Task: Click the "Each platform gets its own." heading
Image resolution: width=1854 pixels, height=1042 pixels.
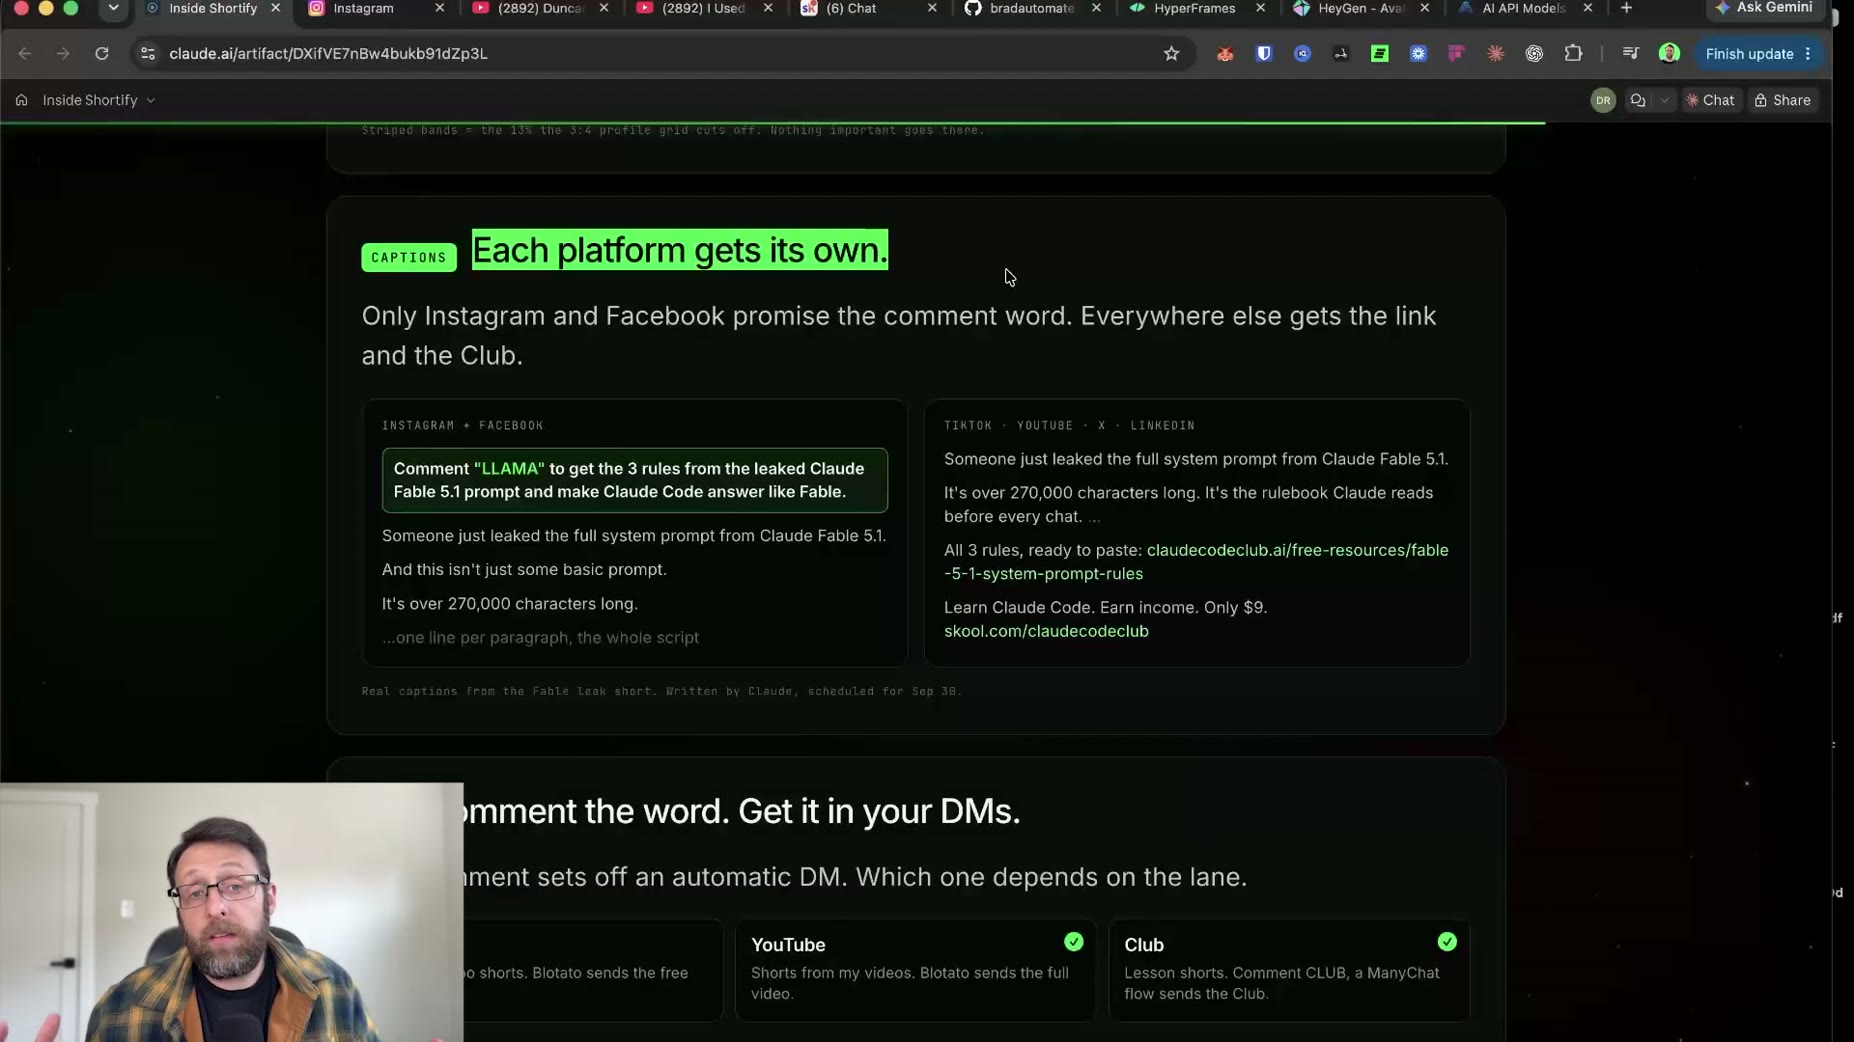Action: click(x=680, y=250)
